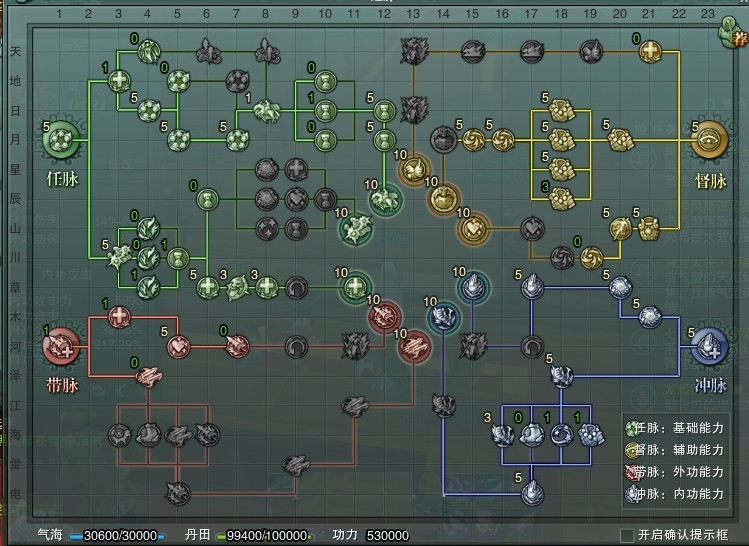Viewport: 749px width, 546px height.
Task: Click the red plus node above 带脉
Action: 119,317
